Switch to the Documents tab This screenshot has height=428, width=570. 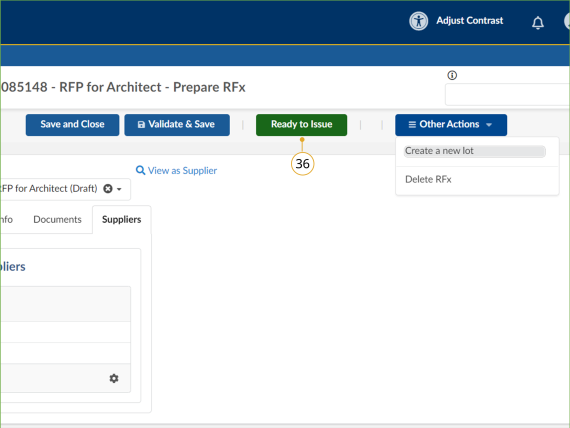click(x=57, y=220)
